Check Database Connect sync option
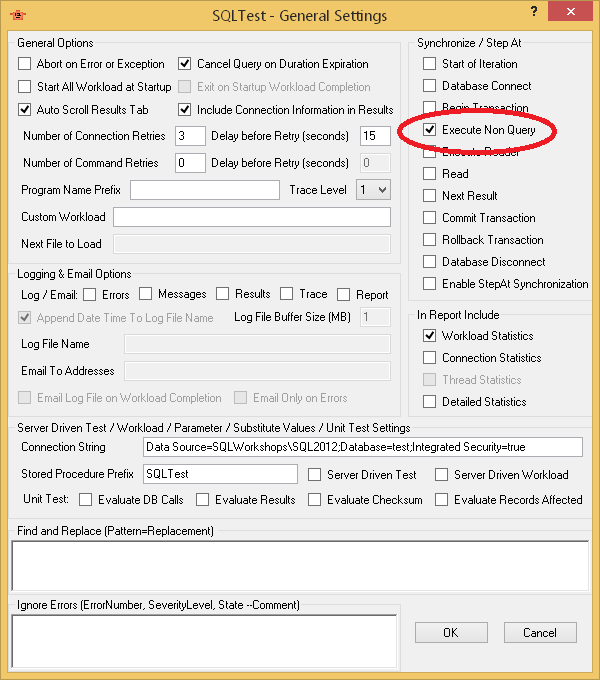This screenshot has width=600, height=680. point(430,85)
